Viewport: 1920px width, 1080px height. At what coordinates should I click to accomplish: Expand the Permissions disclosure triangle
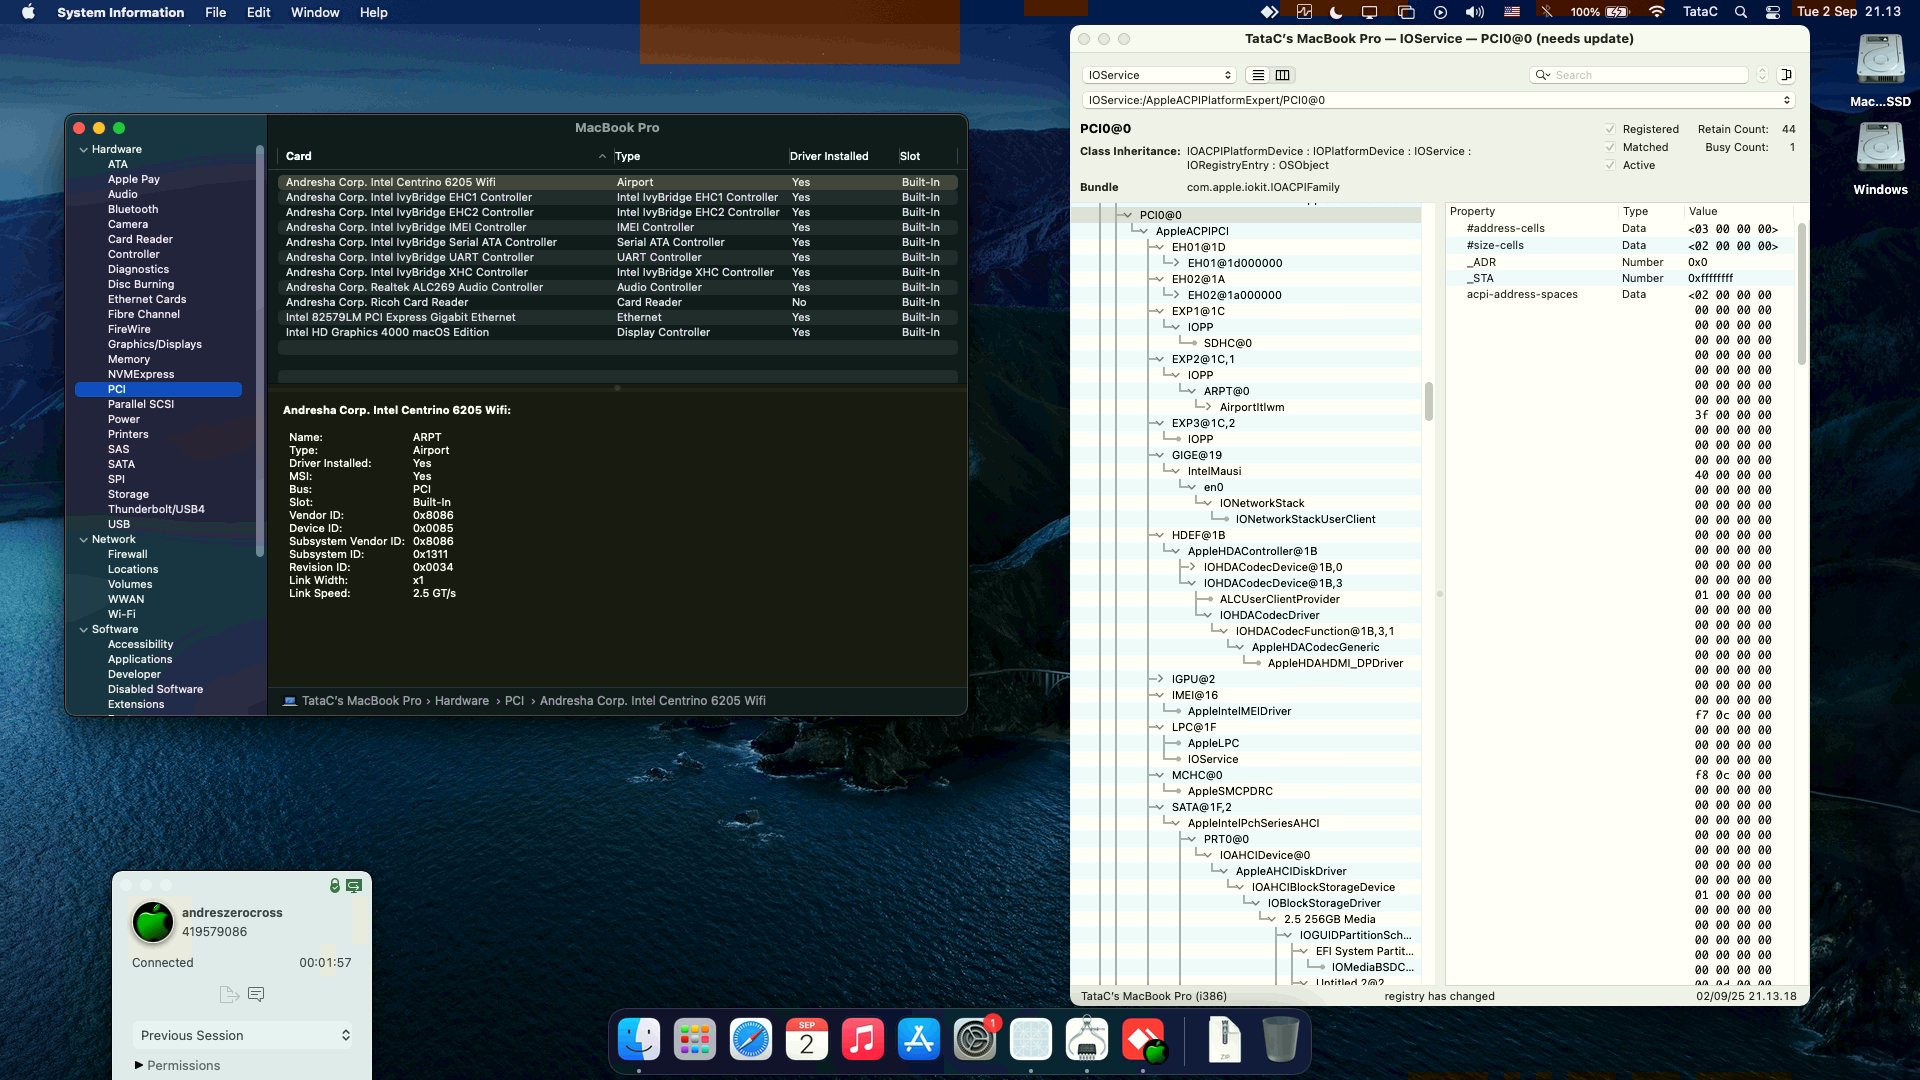point(139,1065)
